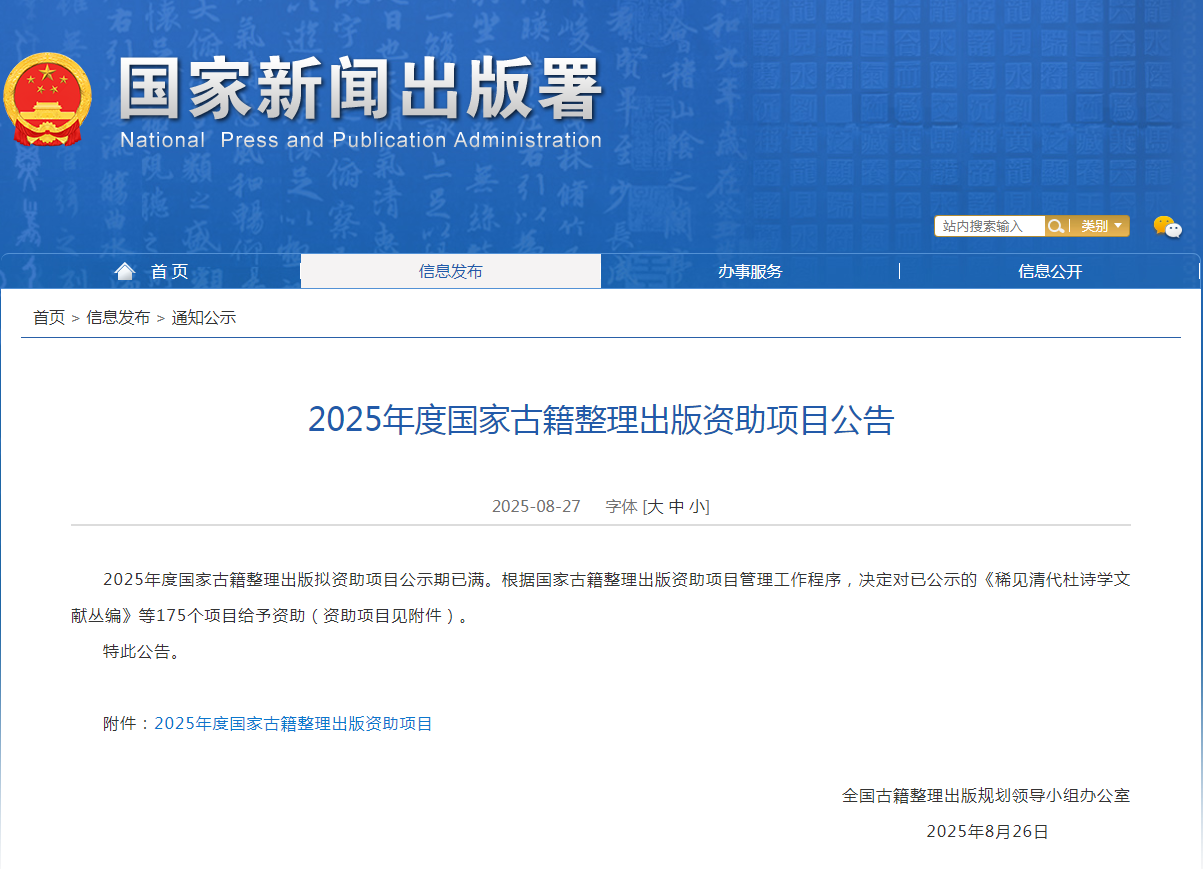Click the search magnifier icon
Screen dimensions: 1203x869
[1055, 226]
